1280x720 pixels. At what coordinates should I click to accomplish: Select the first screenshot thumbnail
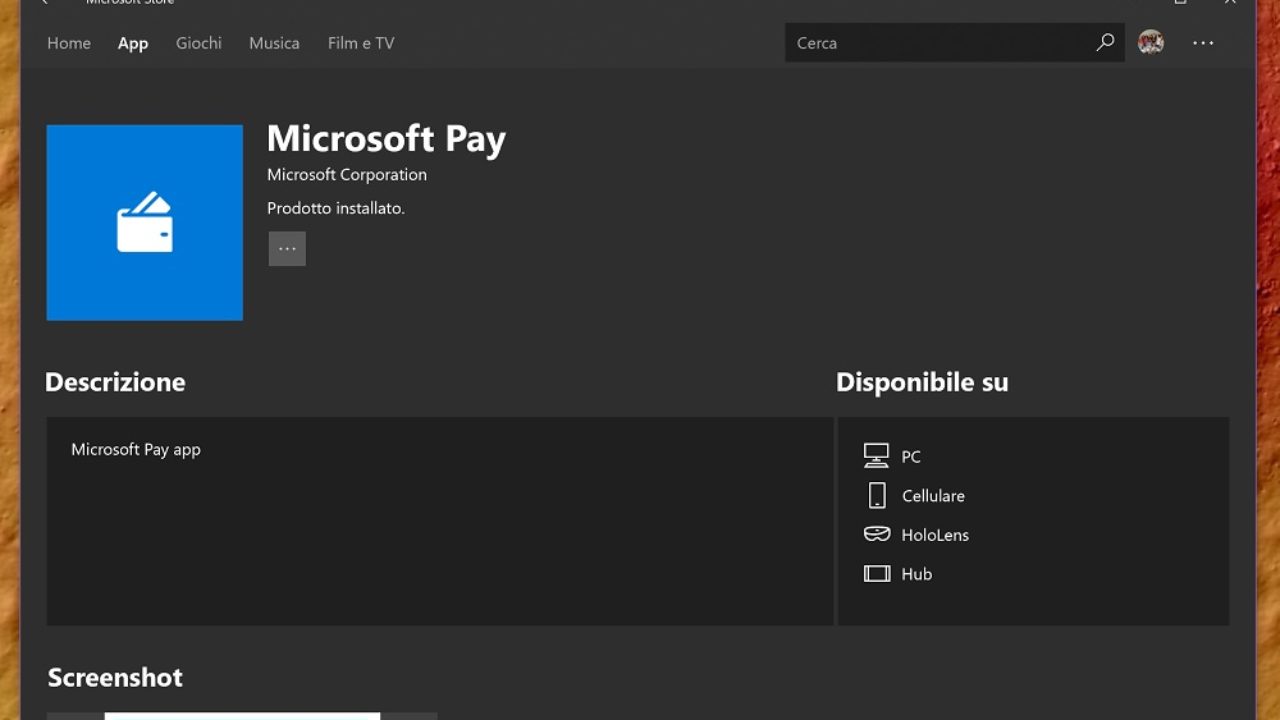point(240,717)
